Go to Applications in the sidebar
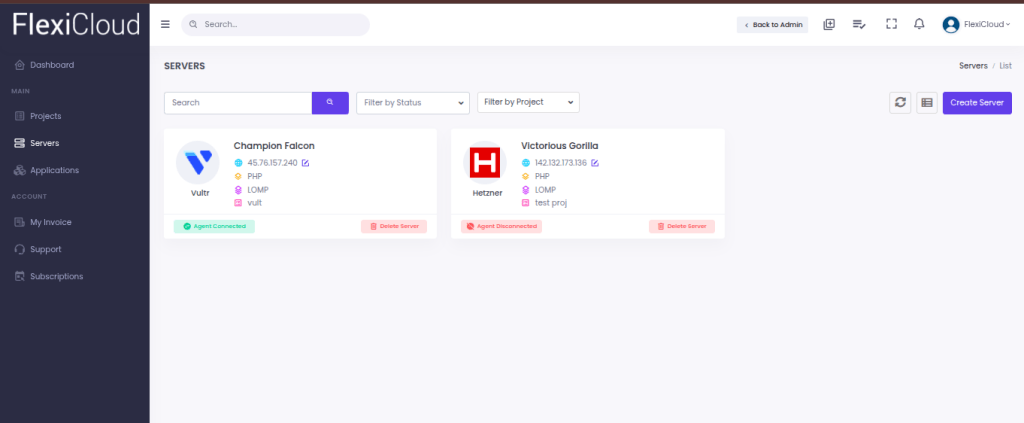Image resolution: width=1024 pixels, height=423 pixels. pyautogui.click(x=54, y=170)
